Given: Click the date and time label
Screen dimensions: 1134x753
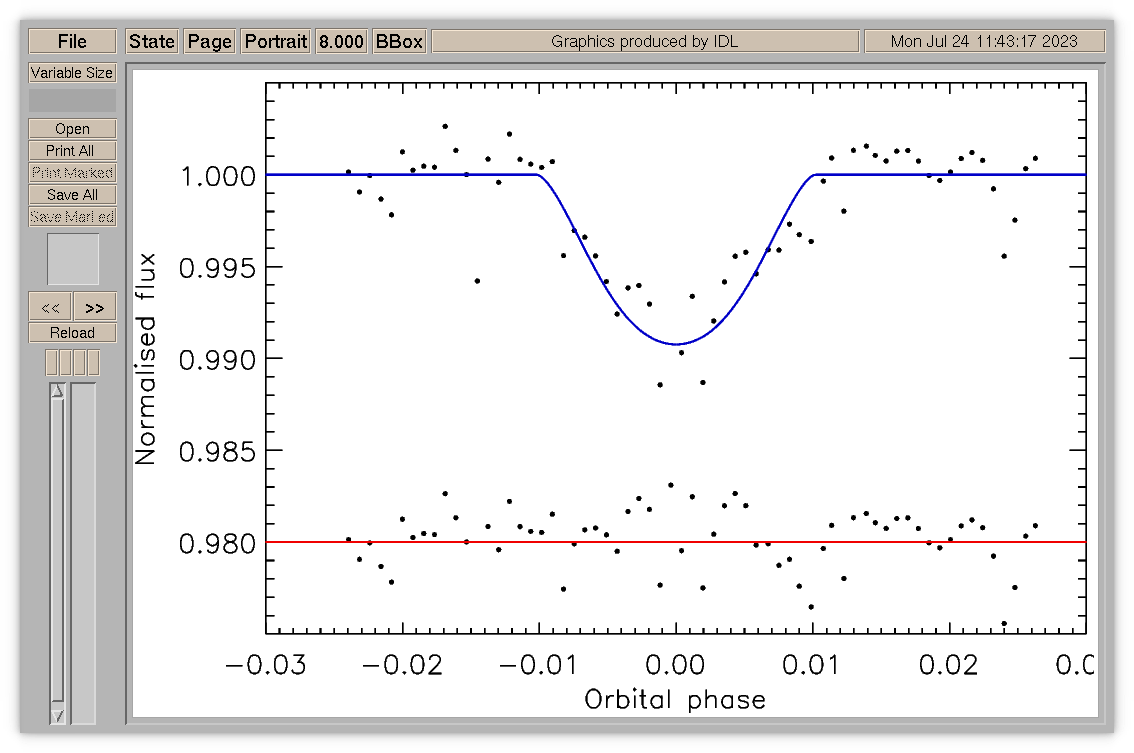Looking at the screenshot, I should 984,41.
